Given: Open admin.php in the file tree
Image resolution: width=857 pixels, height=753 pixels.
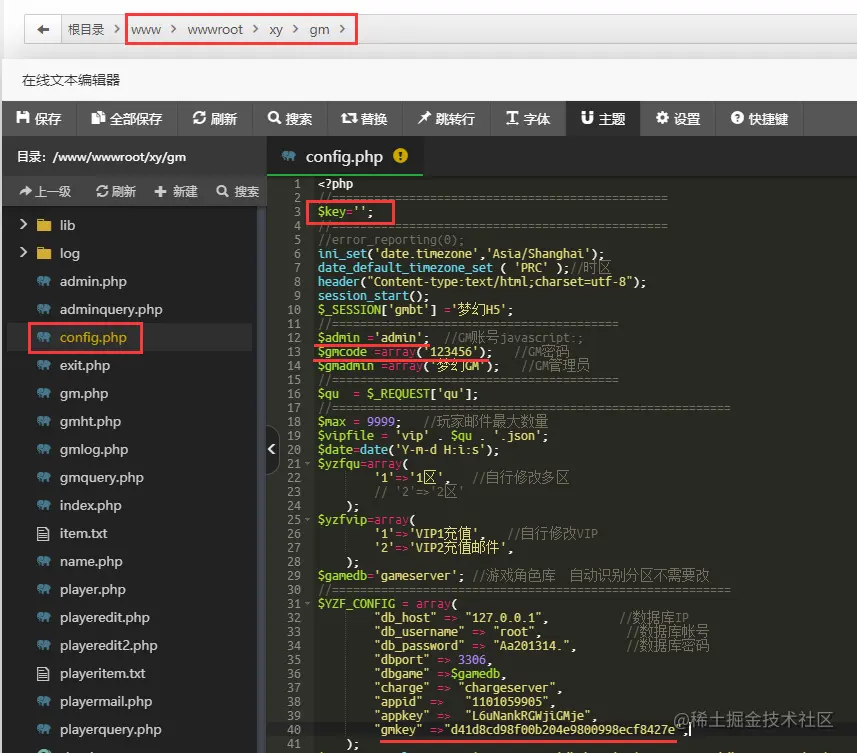Looking at the screenshot, I should 93,281.
